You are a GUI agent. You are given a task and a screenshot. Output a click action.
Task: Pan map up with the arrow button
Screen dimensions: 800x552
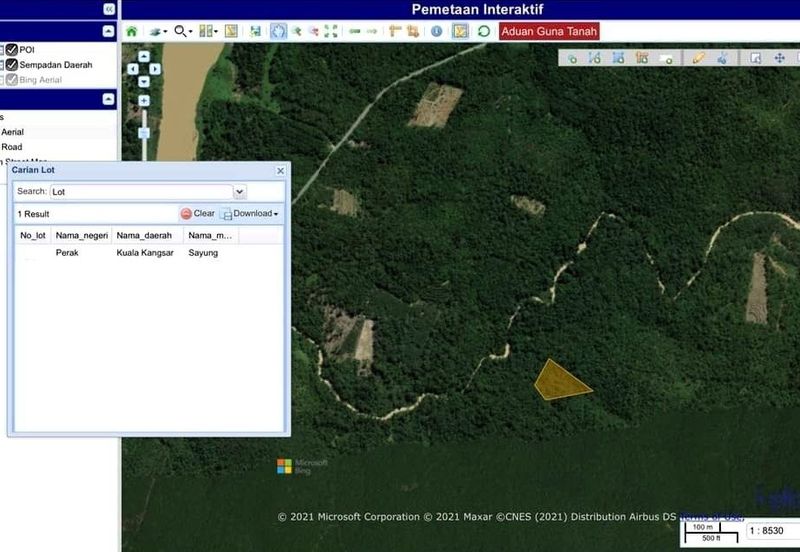(144, 56)
